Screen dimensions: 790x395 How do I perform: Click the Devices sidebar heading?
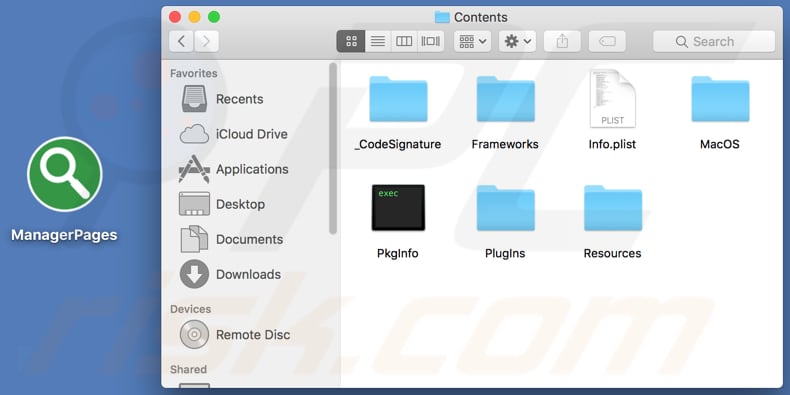click(x=190, y=309)
